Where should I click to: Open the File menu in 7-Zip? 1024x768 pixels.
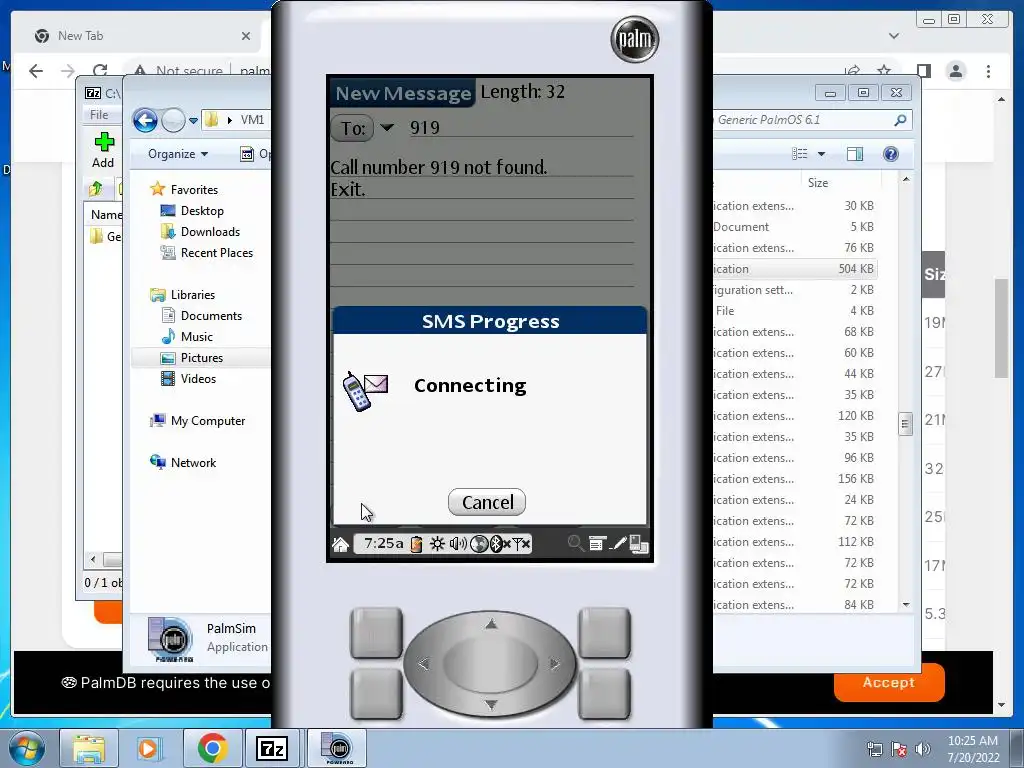coord(99,114)
